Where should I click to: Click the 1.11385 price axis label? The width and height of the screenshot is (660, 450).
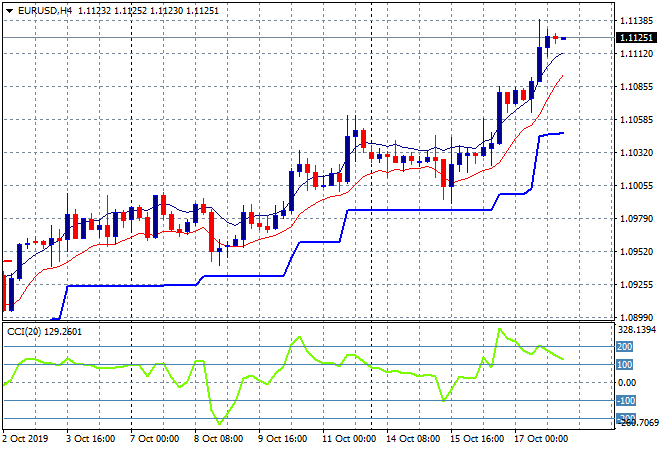[636, 20]
